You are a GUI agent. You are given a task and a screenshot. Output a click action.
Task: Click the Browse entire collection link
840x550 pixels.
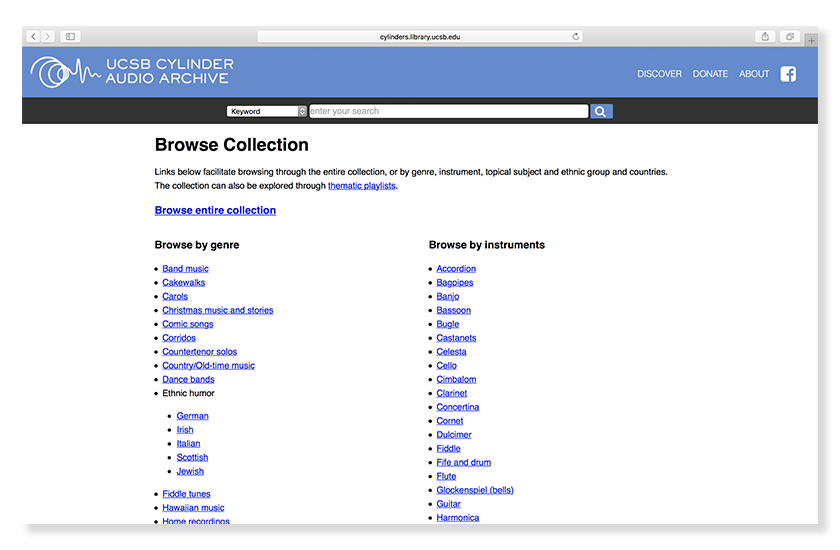[215, 211]
